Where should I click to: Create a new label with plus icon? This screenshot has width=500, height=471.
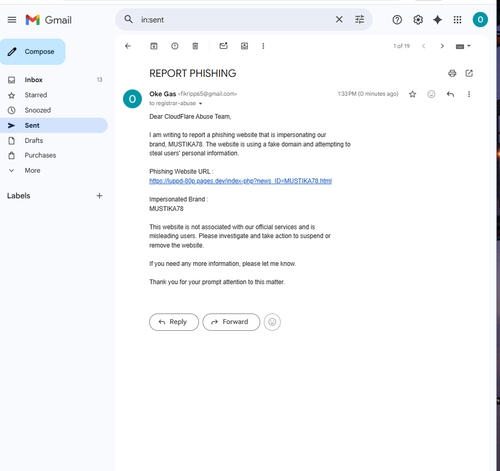(99, 196)
